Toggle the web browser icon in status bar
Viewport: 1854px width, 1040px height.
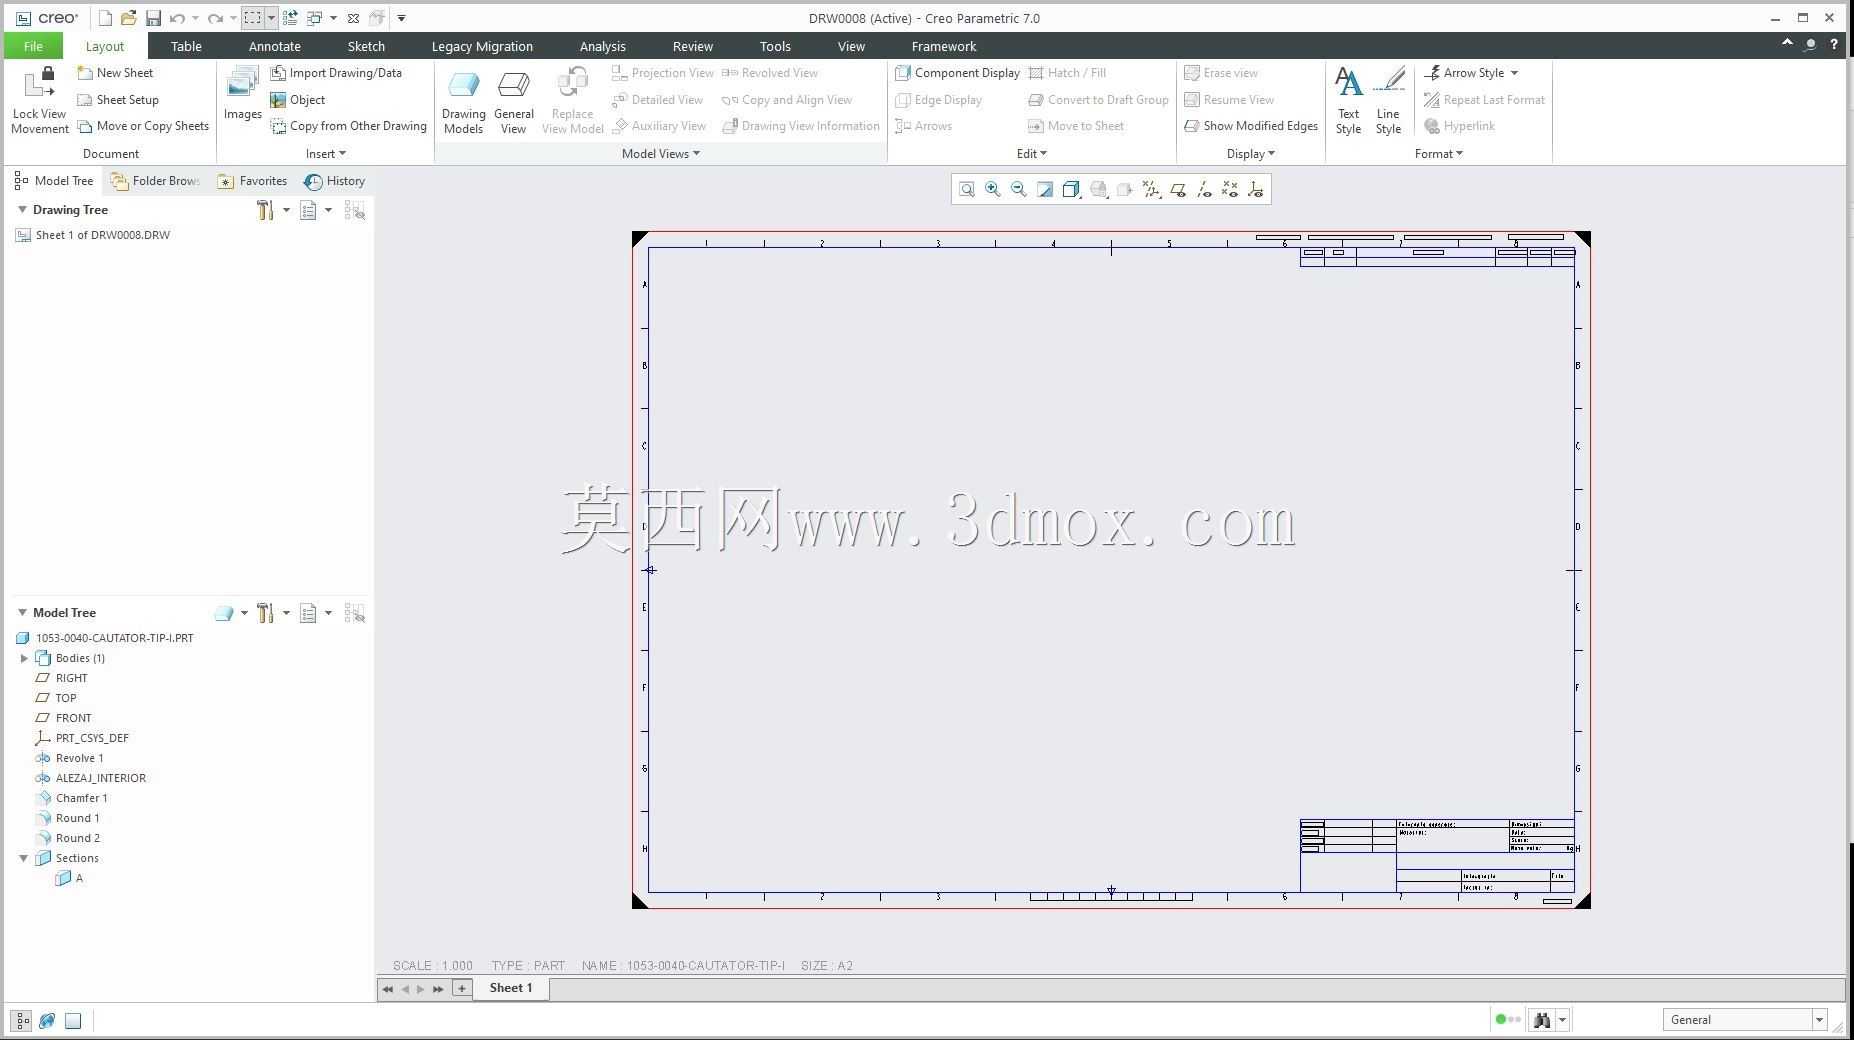(47, 1021)
